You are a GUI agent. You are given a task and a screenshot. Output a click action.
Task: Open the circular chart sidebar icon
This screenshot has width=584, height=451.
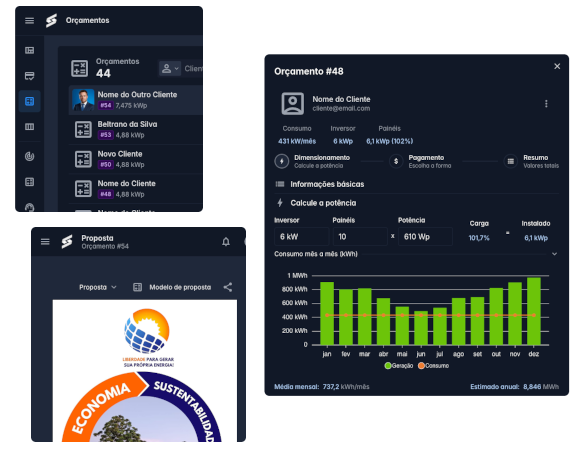(29, 156)
